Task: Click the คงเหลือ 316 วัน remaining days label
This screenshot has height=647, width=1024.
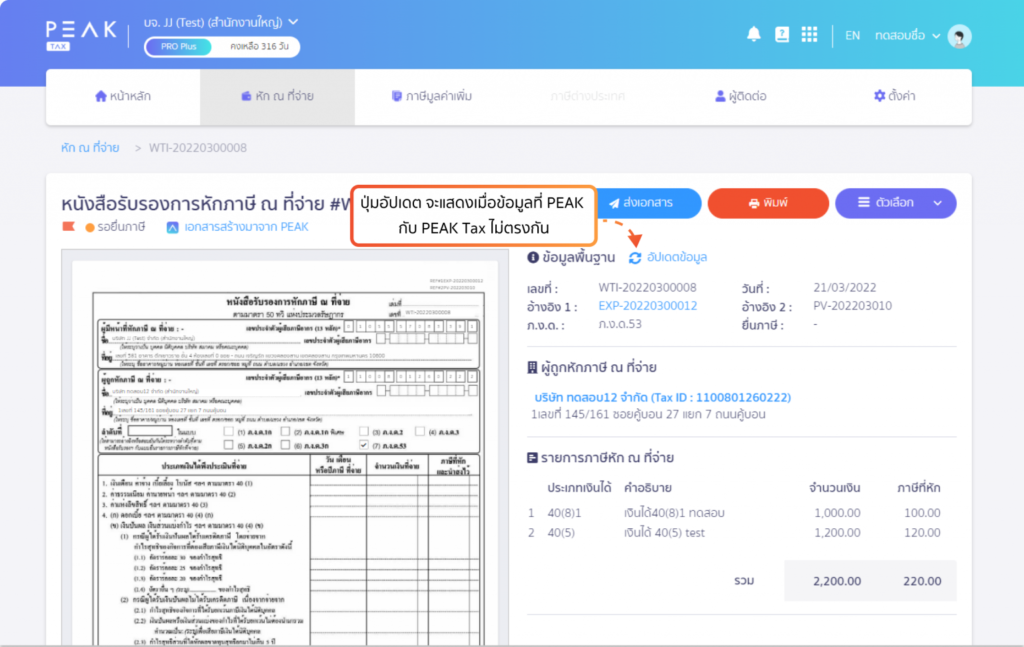Action: point(259,46)
